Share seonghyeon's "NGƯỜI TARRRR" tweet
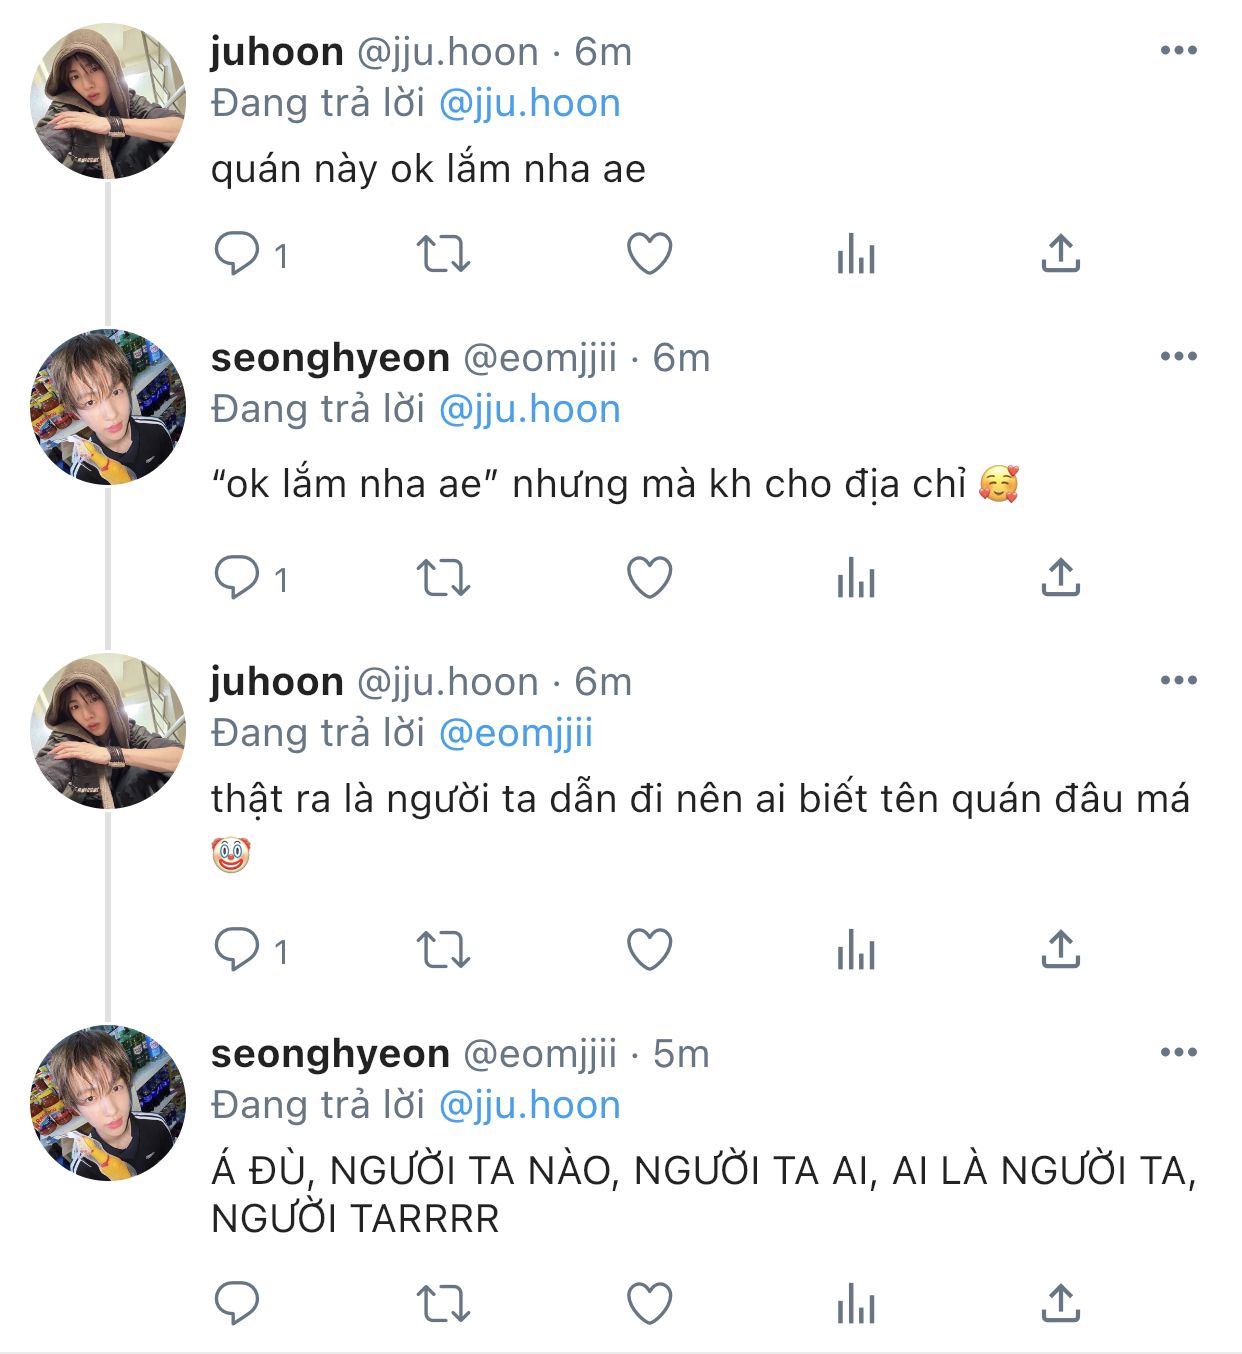Screen dimensions: 1242x1354 coord(1060,1304)
